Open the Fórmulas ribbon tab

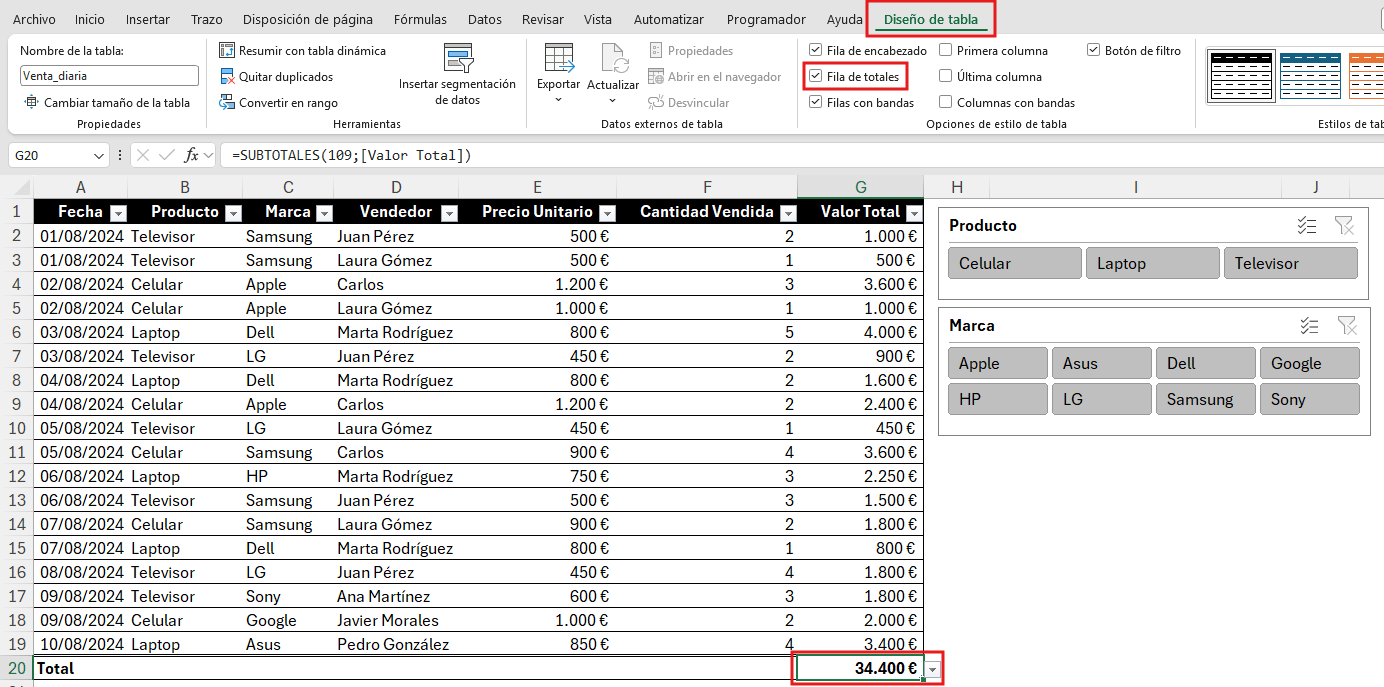click(x=420, y=19)
